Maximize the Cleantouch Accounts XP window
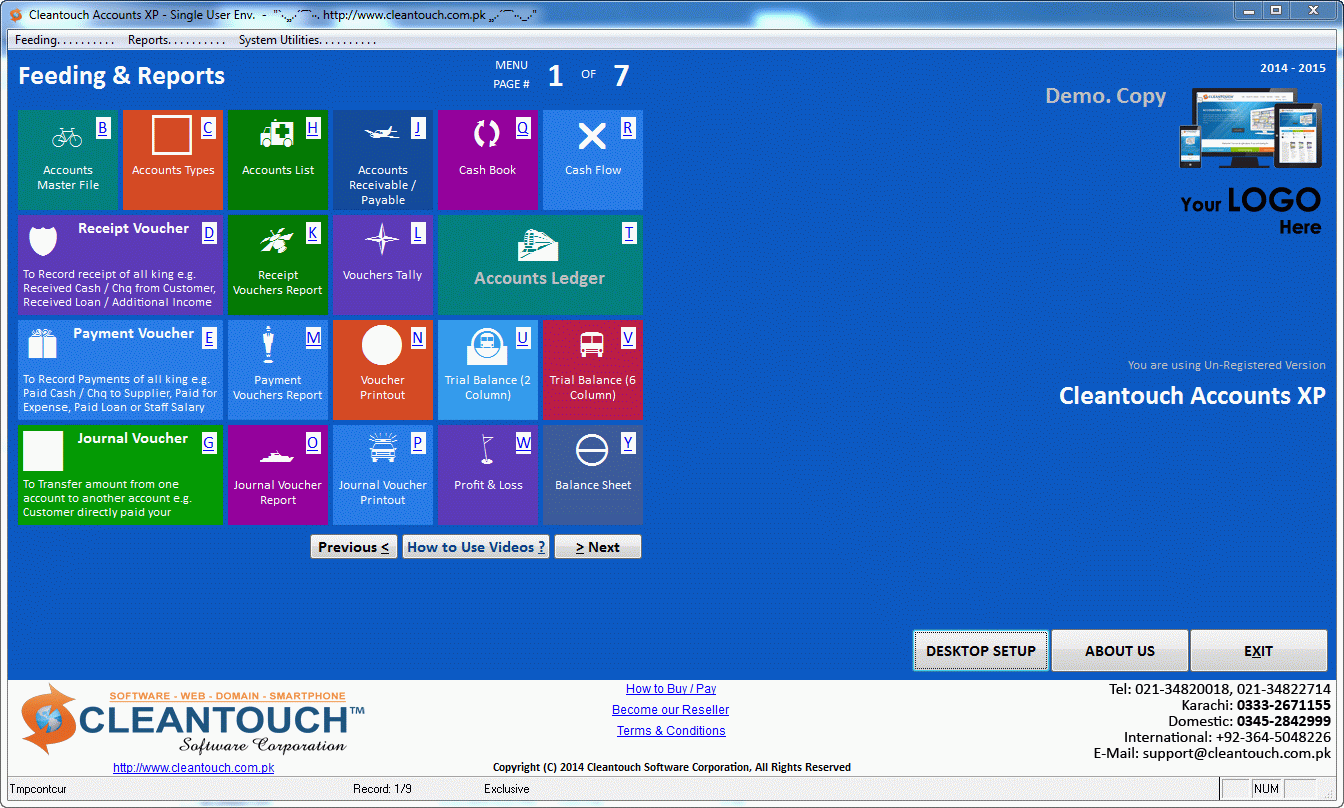 (1276, 10)
